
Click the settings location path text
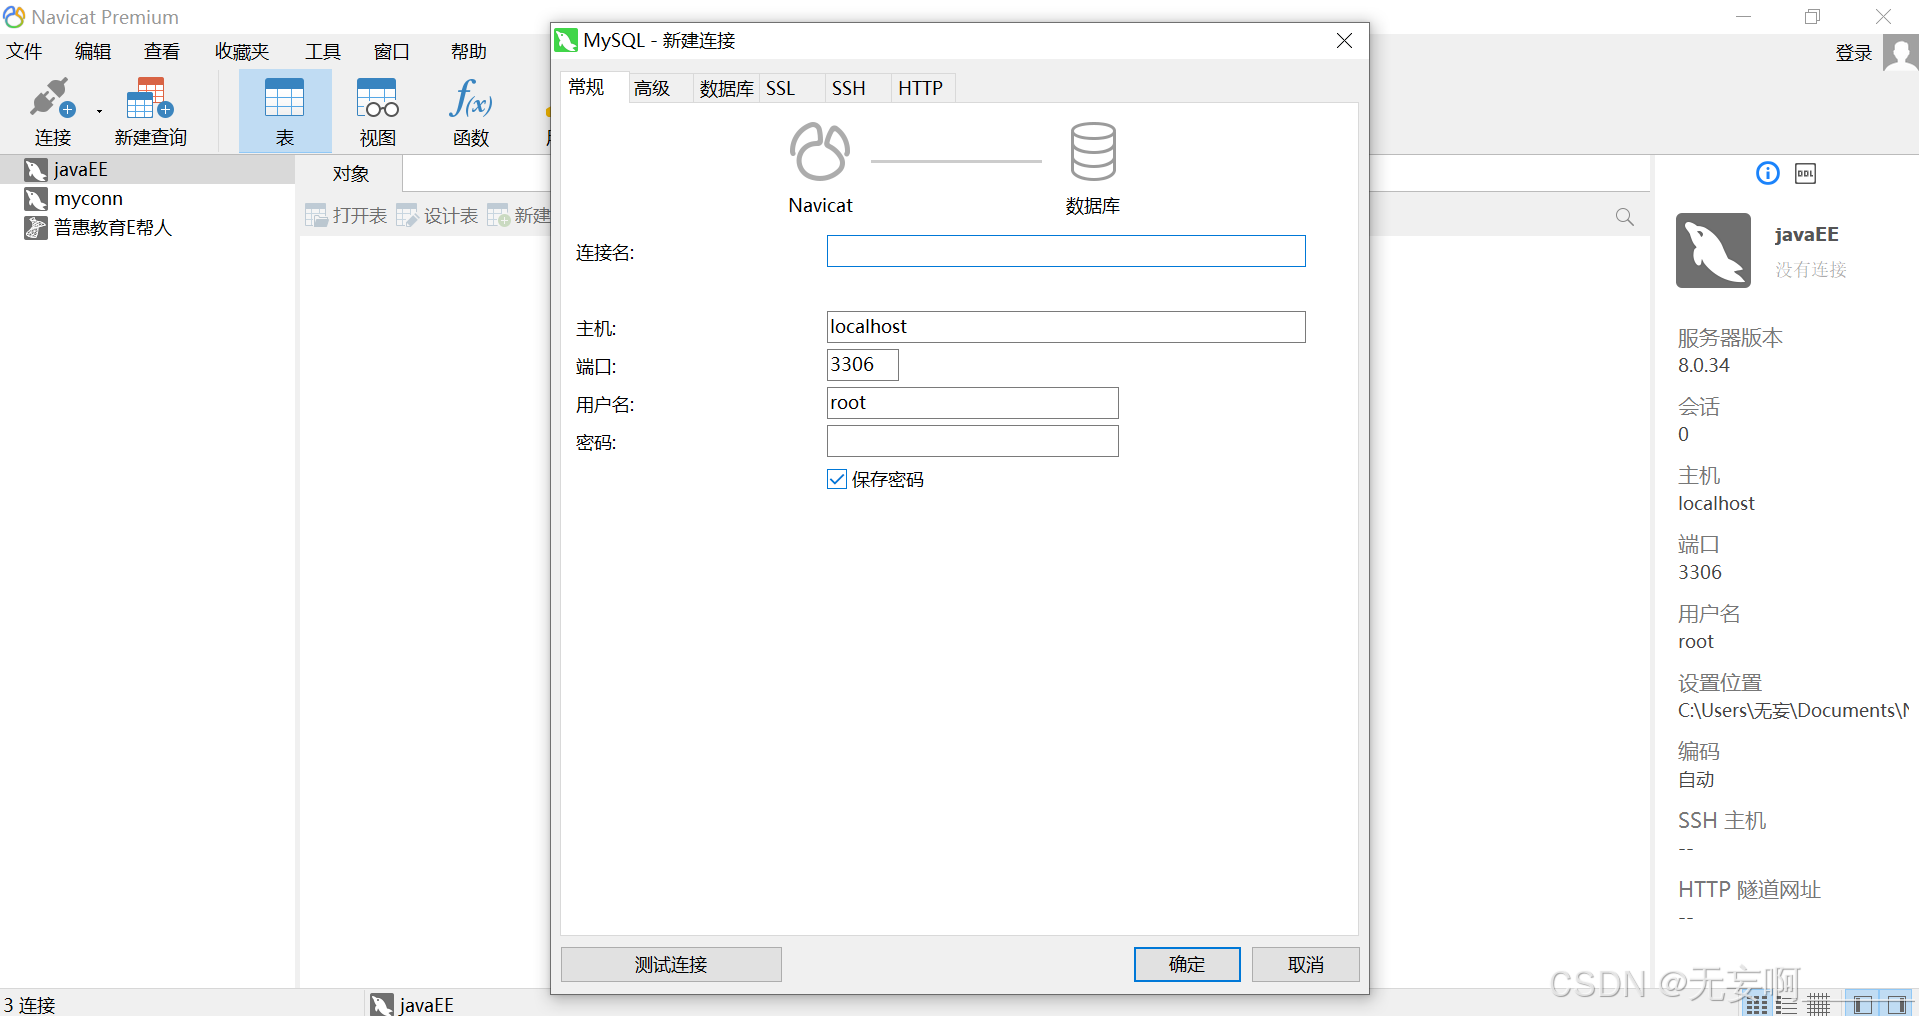(1793, 710)
